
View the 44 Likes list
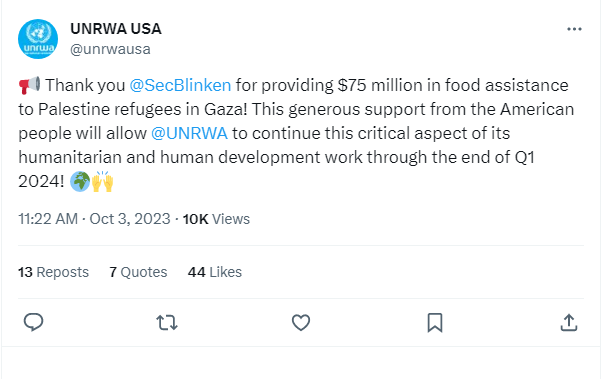pos(215,272)
